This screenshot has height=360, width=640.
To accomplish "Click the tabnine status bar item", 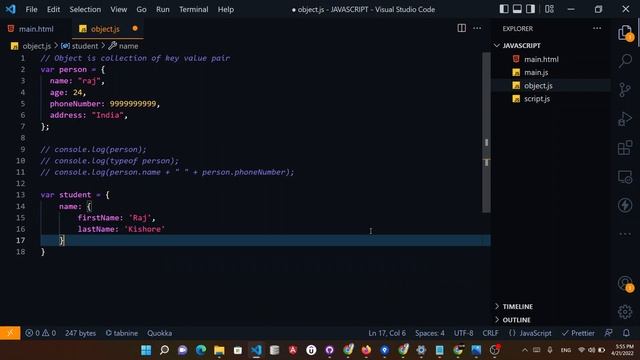I will click(x=122, y=333).
